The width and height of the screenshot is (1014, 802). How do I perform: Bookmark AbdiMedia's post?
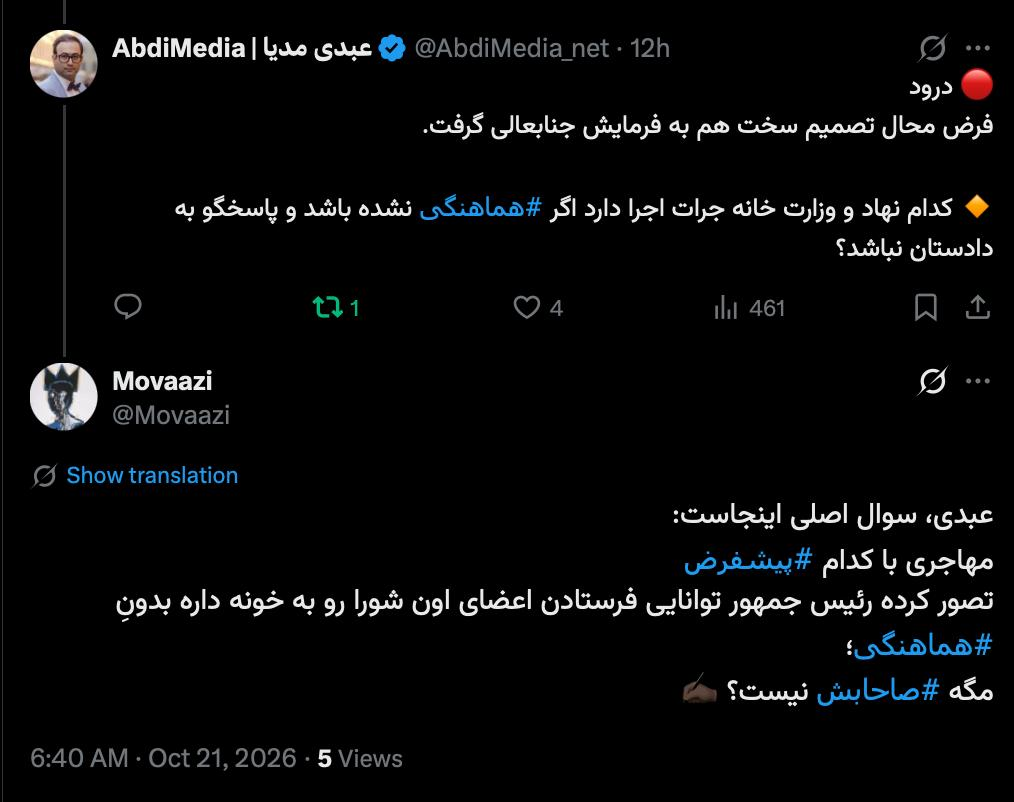point(925,307)
